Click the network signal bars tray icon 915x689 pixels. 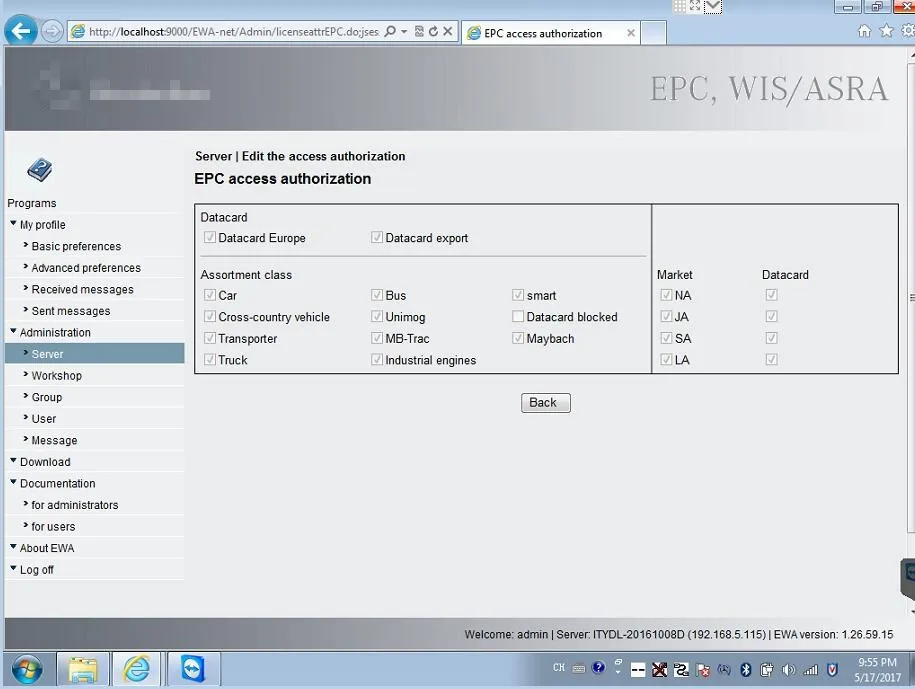(x=810, y=670)
